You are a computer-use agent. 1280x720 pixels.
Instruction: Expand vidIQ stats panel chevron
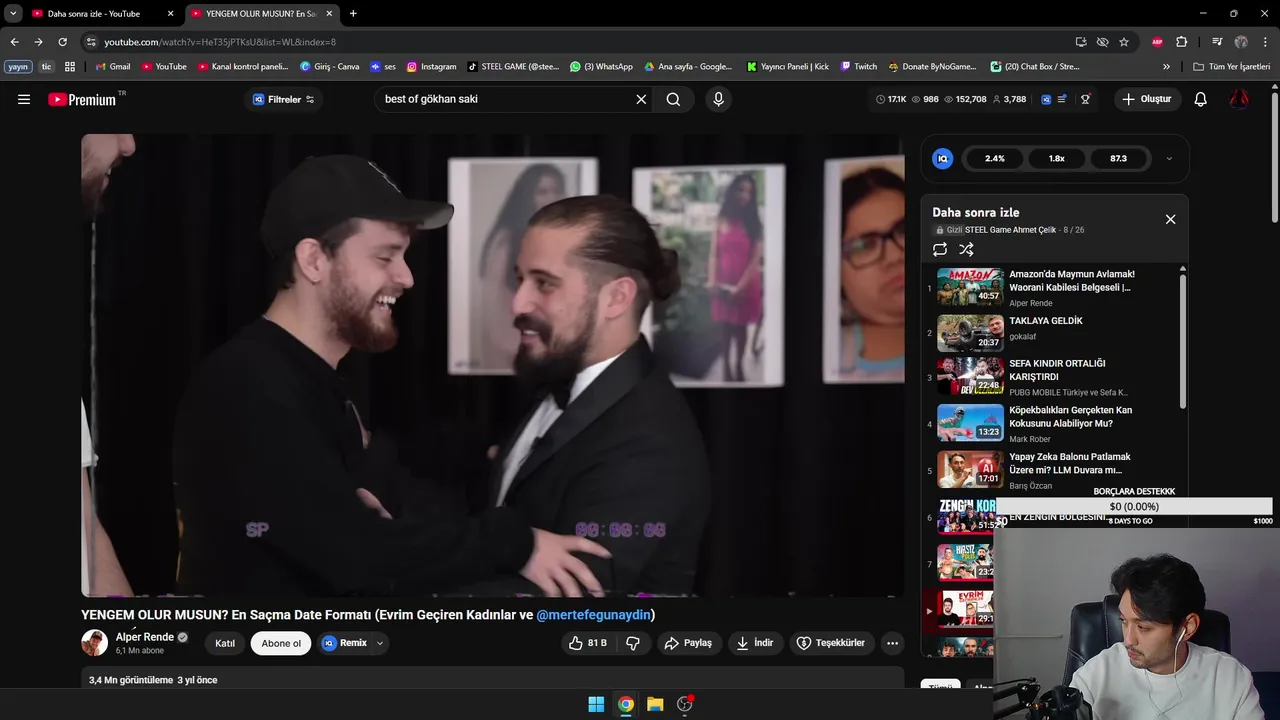1169,158
